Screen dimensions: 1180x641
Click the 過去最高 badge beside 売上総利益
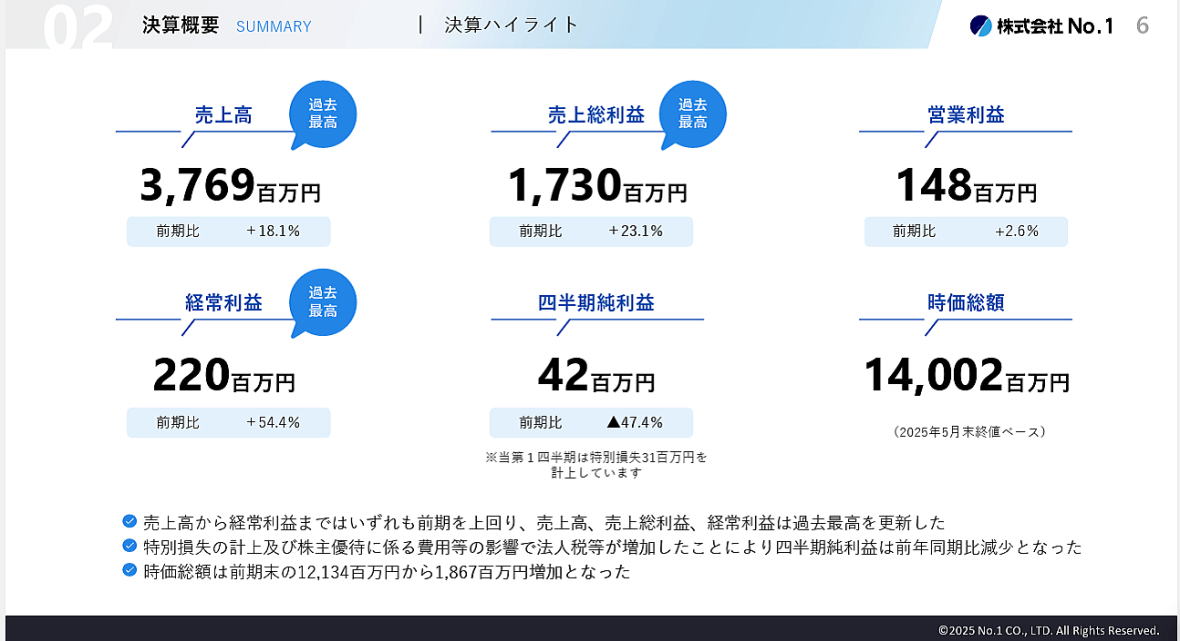[x=692, y=114]
